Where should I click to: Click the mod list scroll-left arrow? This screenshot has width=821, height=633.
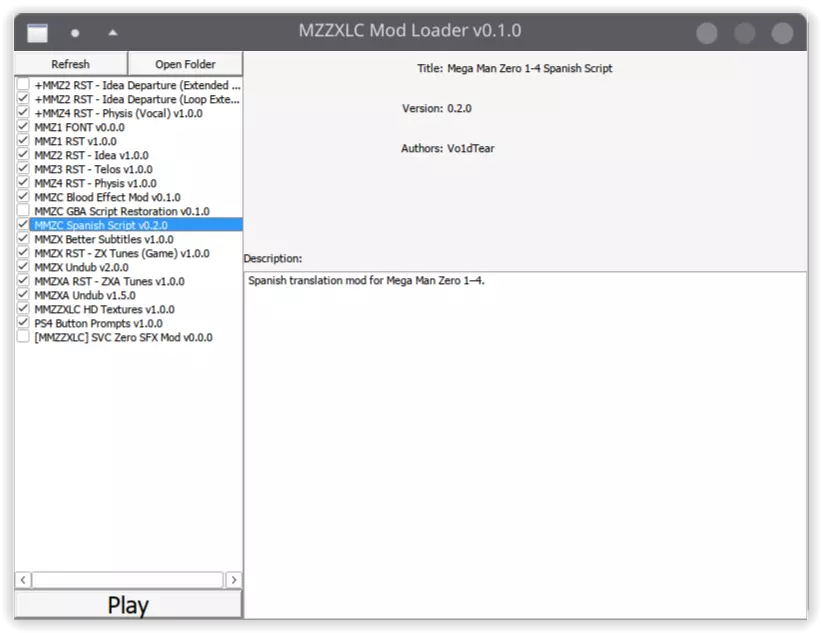[23, 580]
